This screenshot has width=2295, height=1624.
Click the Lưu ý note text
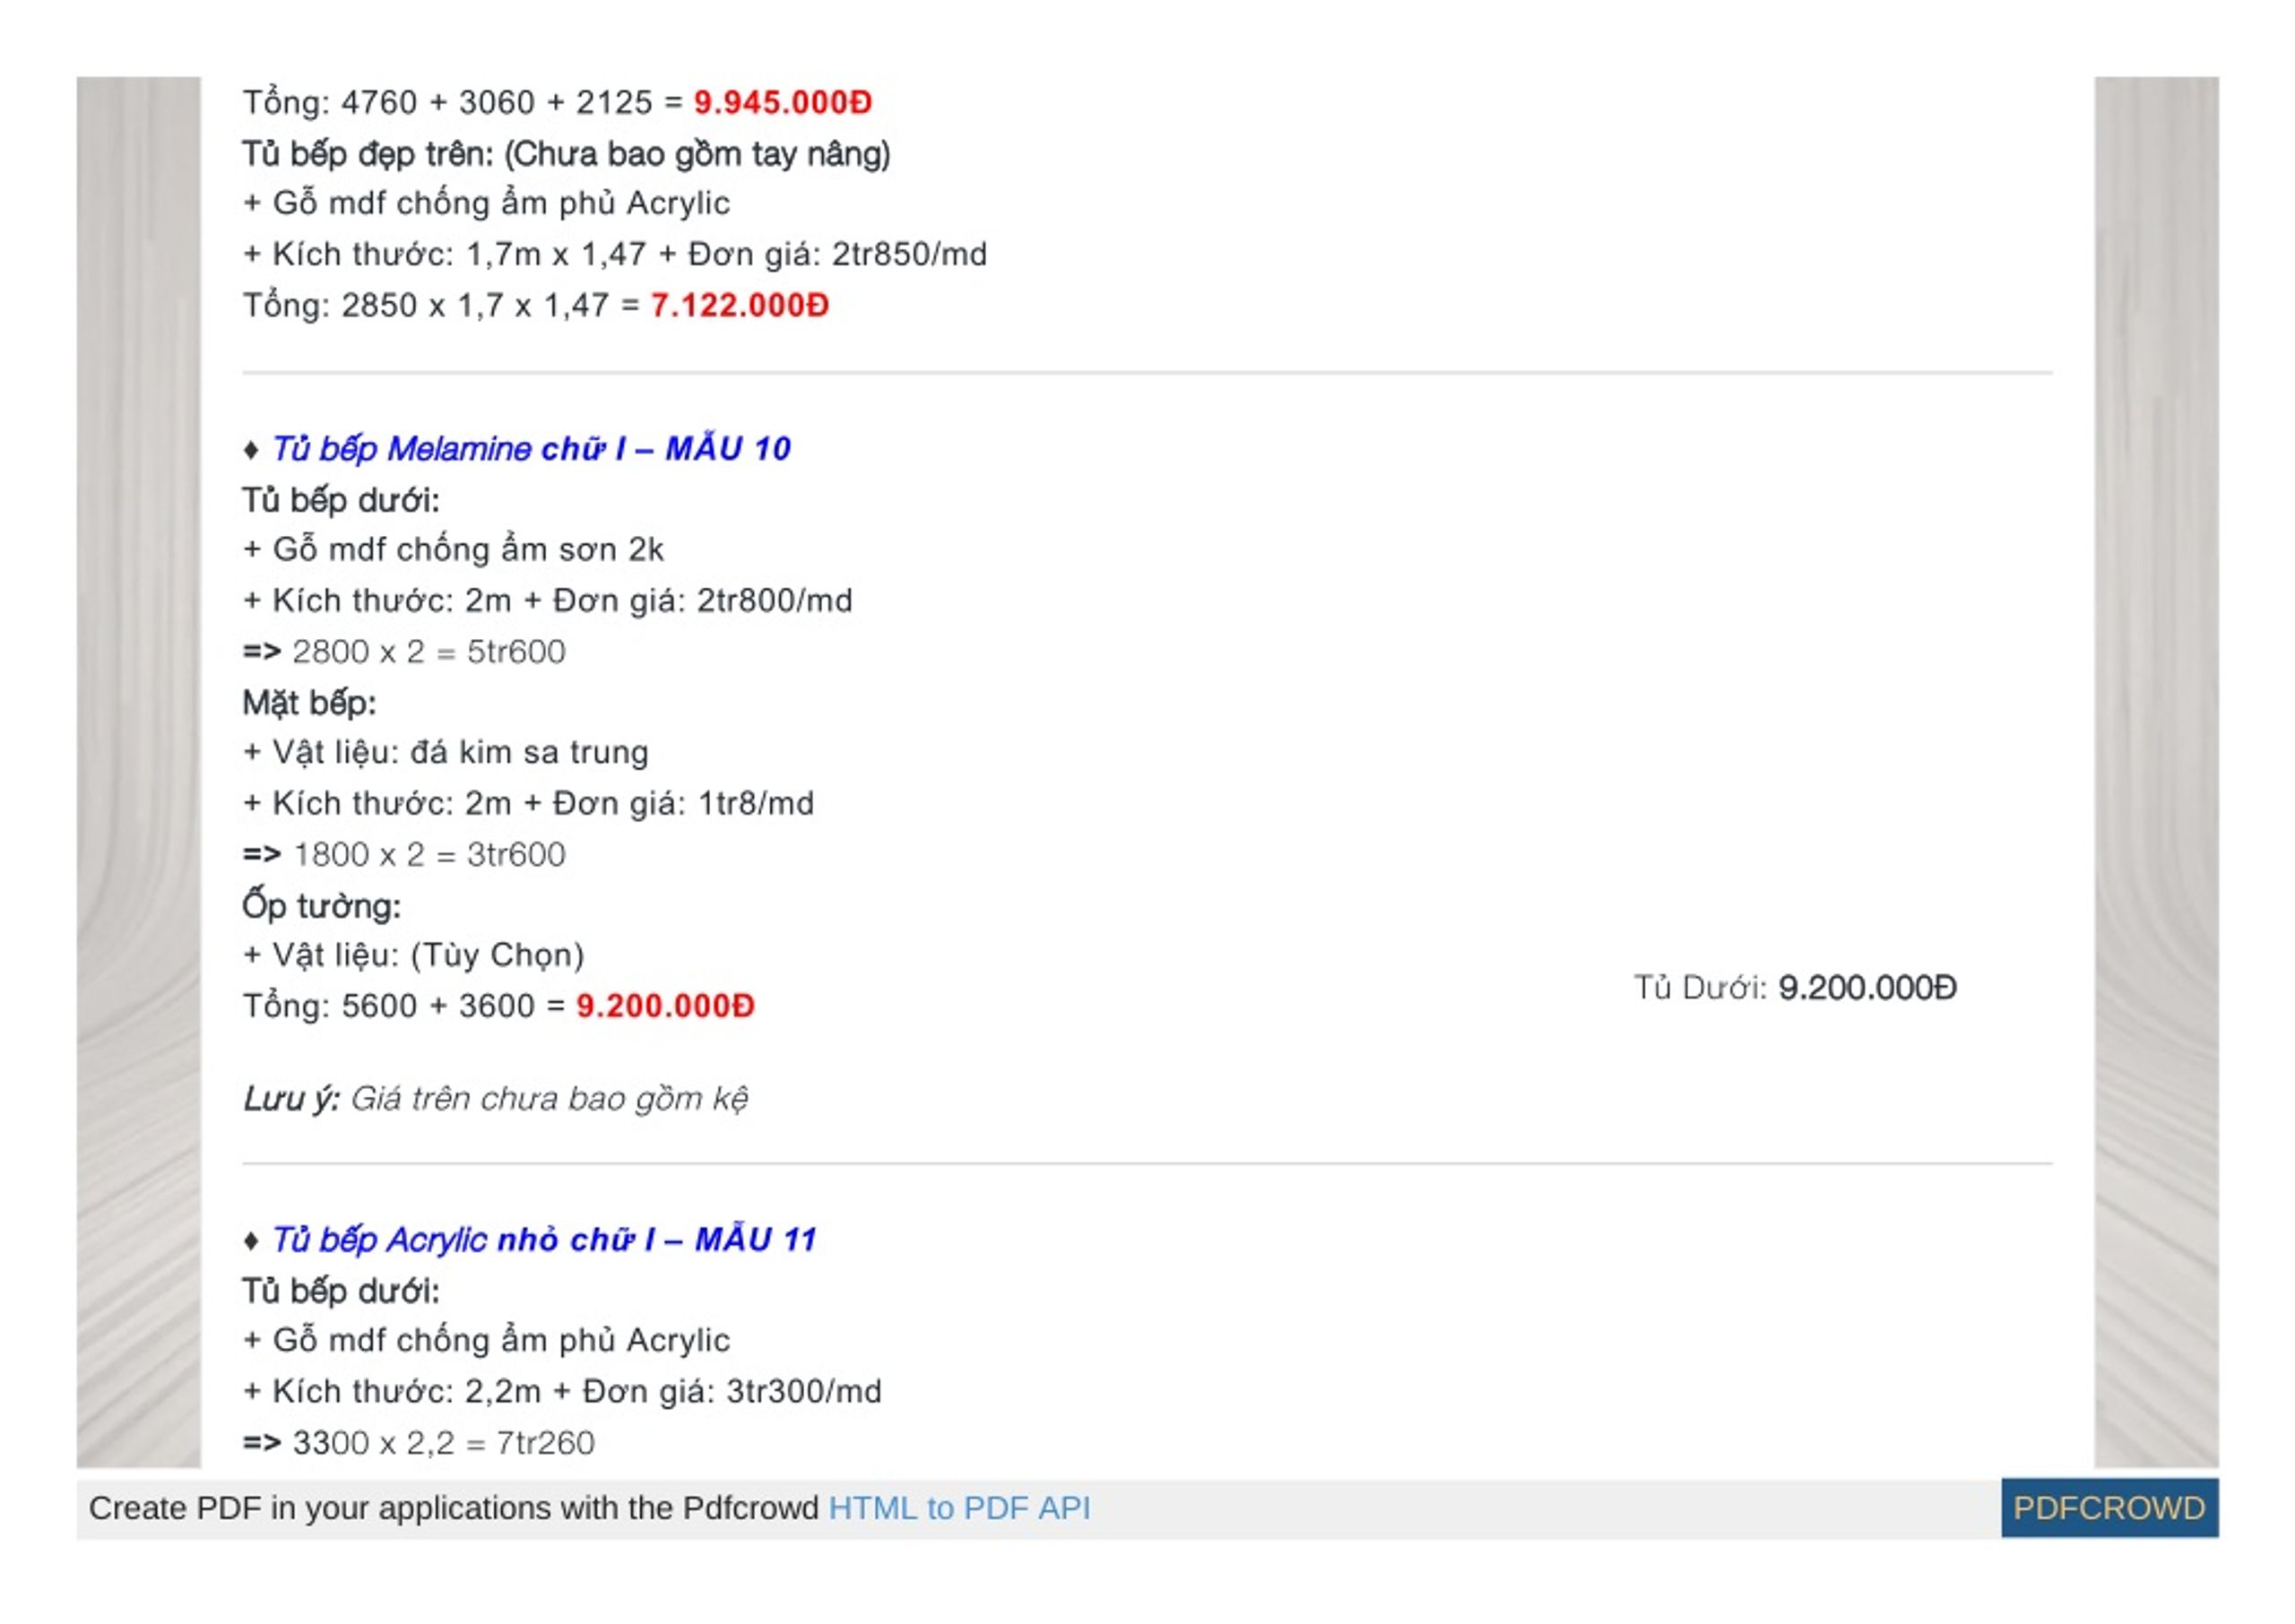click(x=495, y=1098)
